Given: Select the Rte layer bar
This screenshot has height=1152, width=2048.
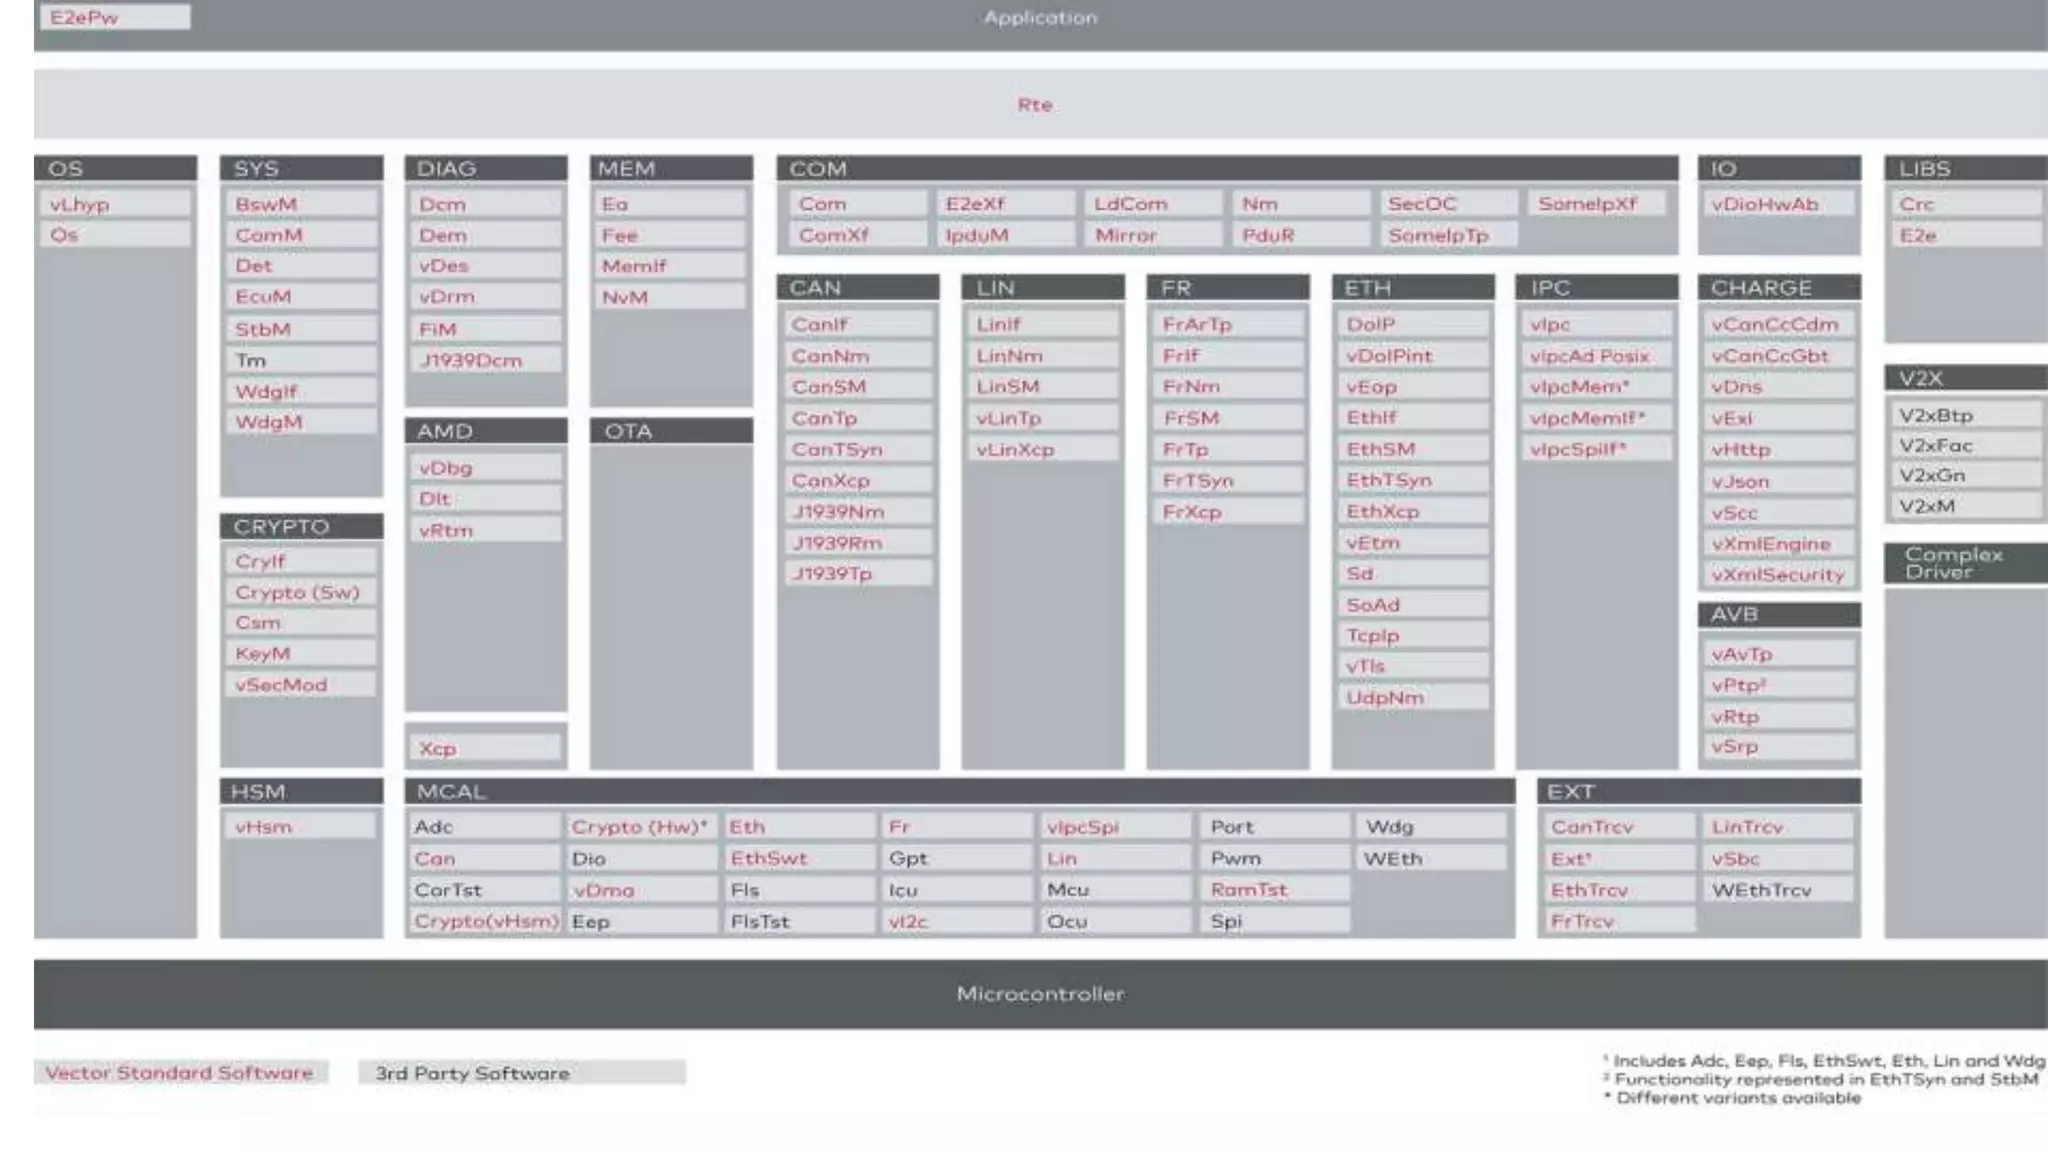Looking at the screenshot, I should (x=1036, y=104).
